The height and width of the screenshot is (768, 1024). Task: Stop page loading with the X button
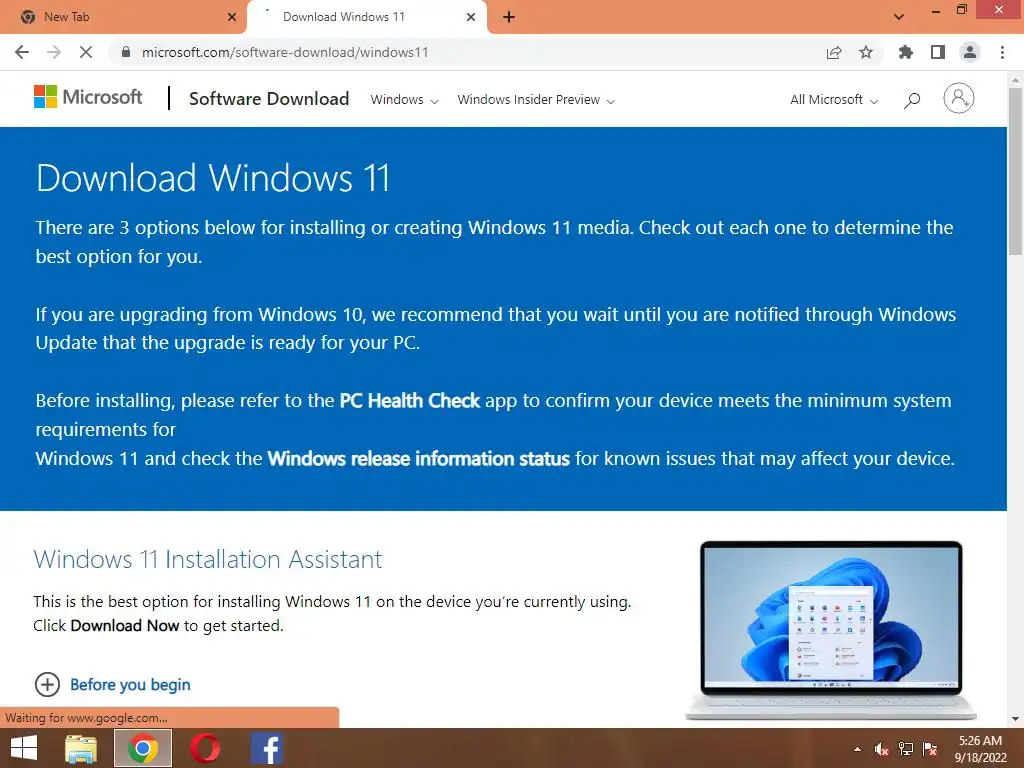click(x=86, y=52)
